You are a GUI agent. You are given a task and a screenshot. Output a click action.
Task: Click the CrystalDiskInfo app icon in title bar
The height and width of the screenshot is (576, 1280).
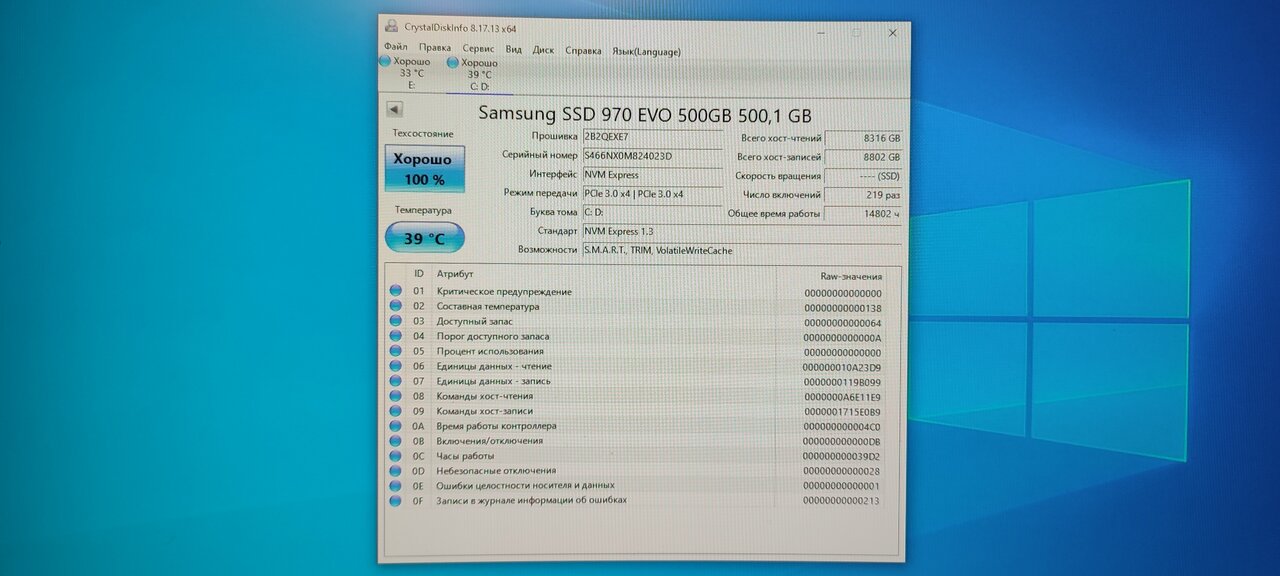(x=392, y=30)
